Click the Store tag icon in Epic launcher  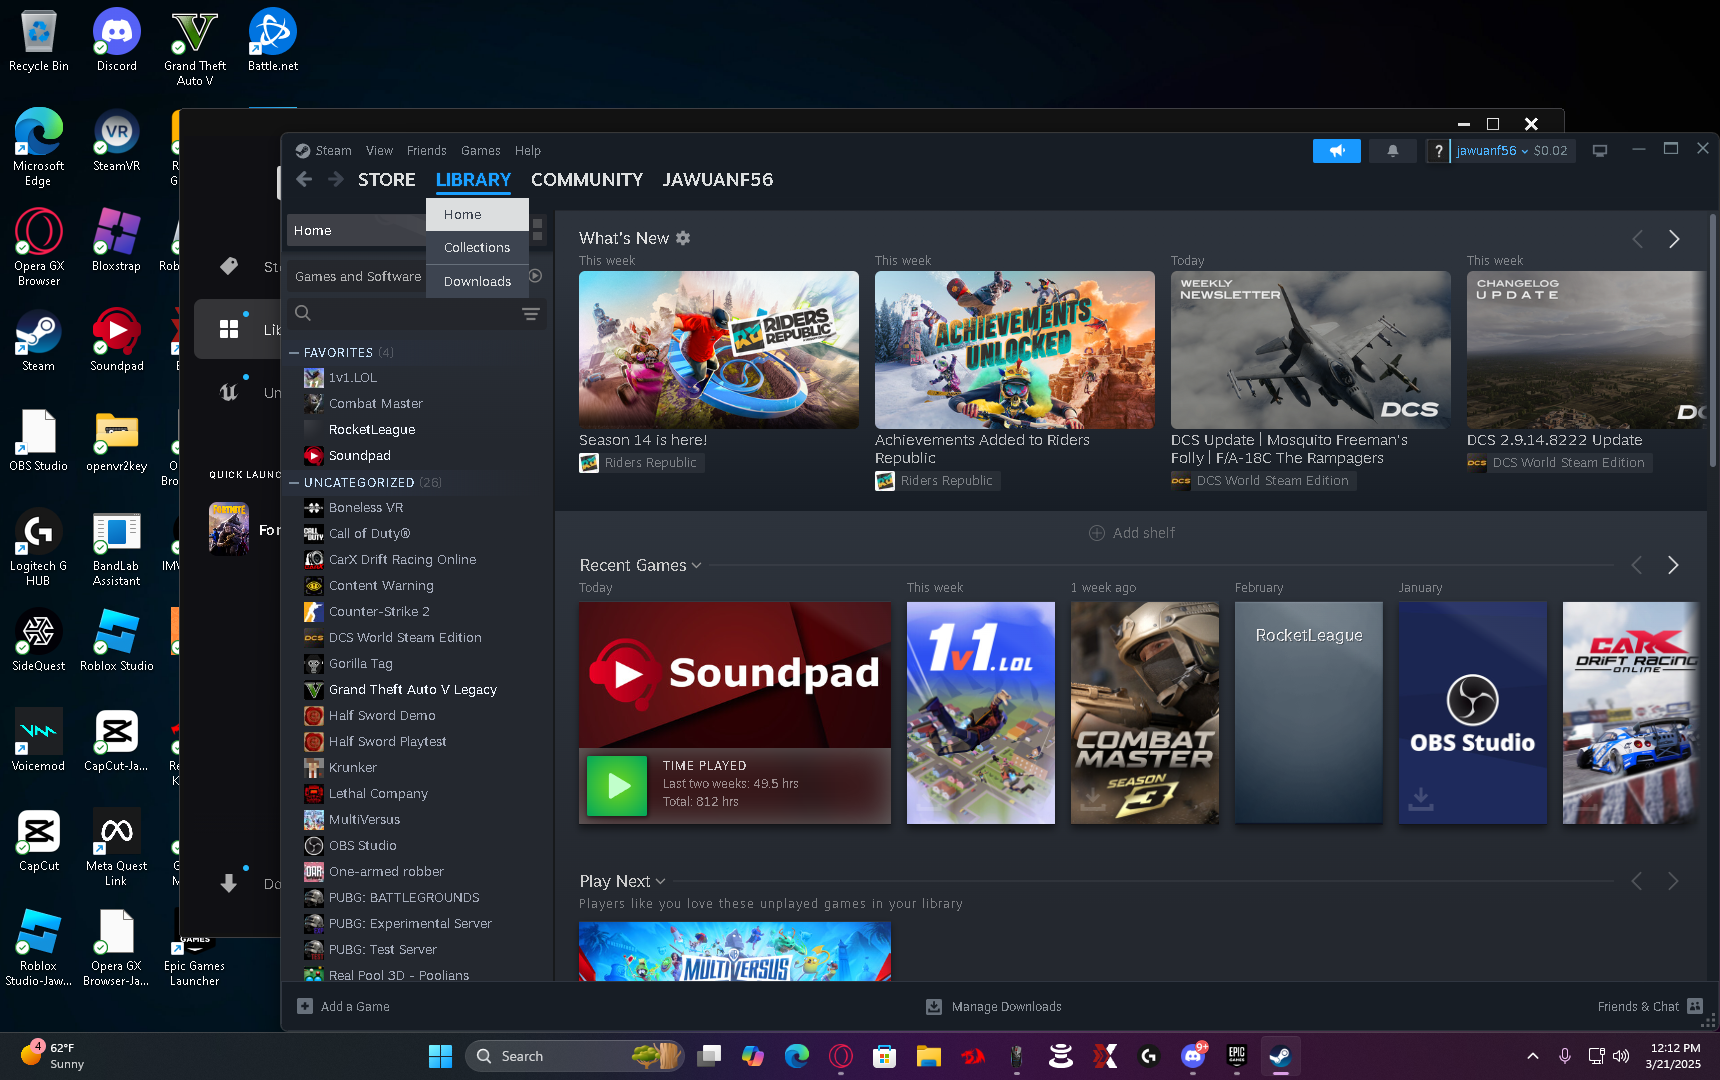point(229,266)
